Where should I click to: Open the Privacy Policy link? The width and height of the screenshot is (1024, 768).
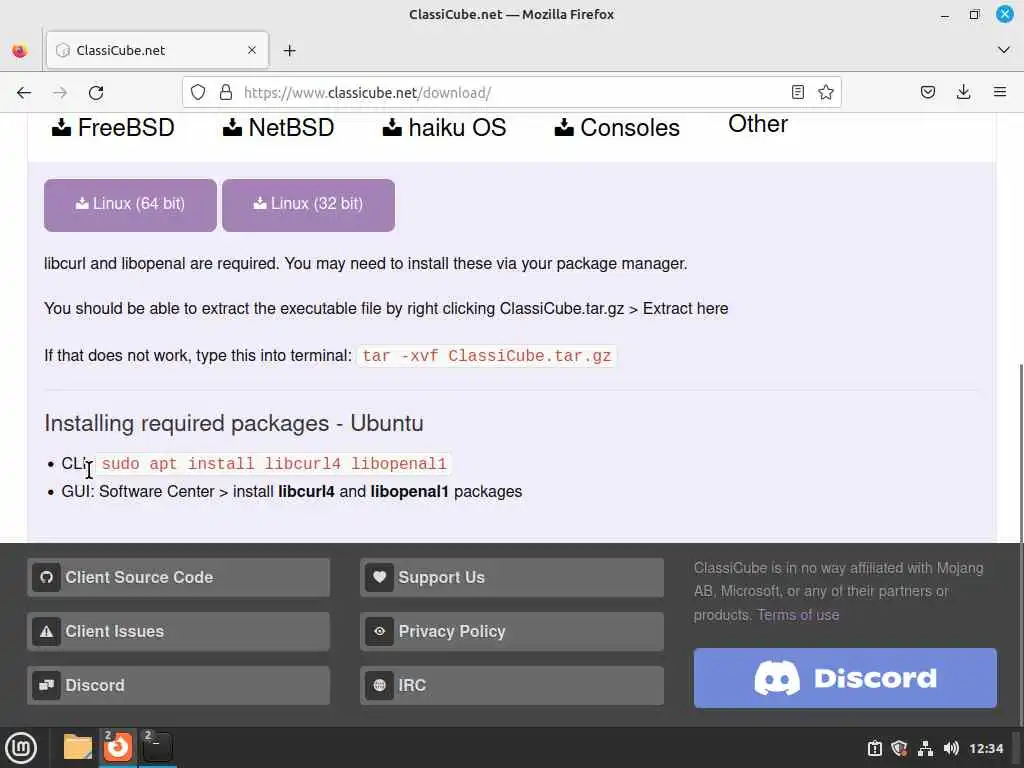pyautogui.click(x=511, y=632)
